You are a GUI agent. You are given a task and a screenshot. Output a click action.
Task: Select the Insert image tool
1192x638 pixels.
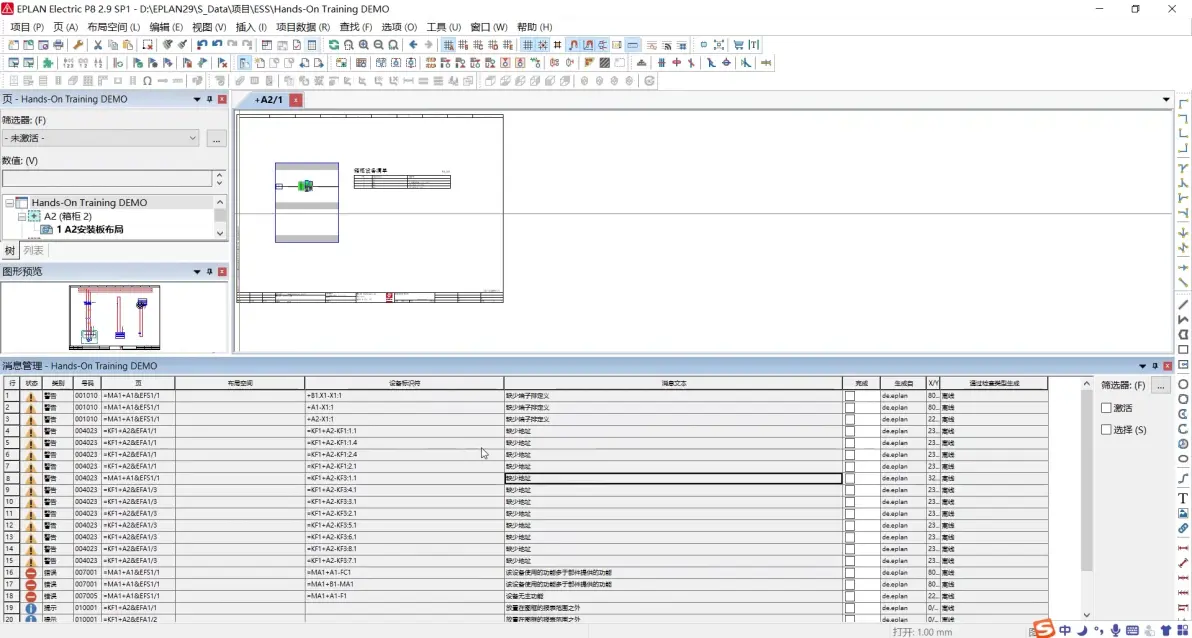[x=1183, y=513]
